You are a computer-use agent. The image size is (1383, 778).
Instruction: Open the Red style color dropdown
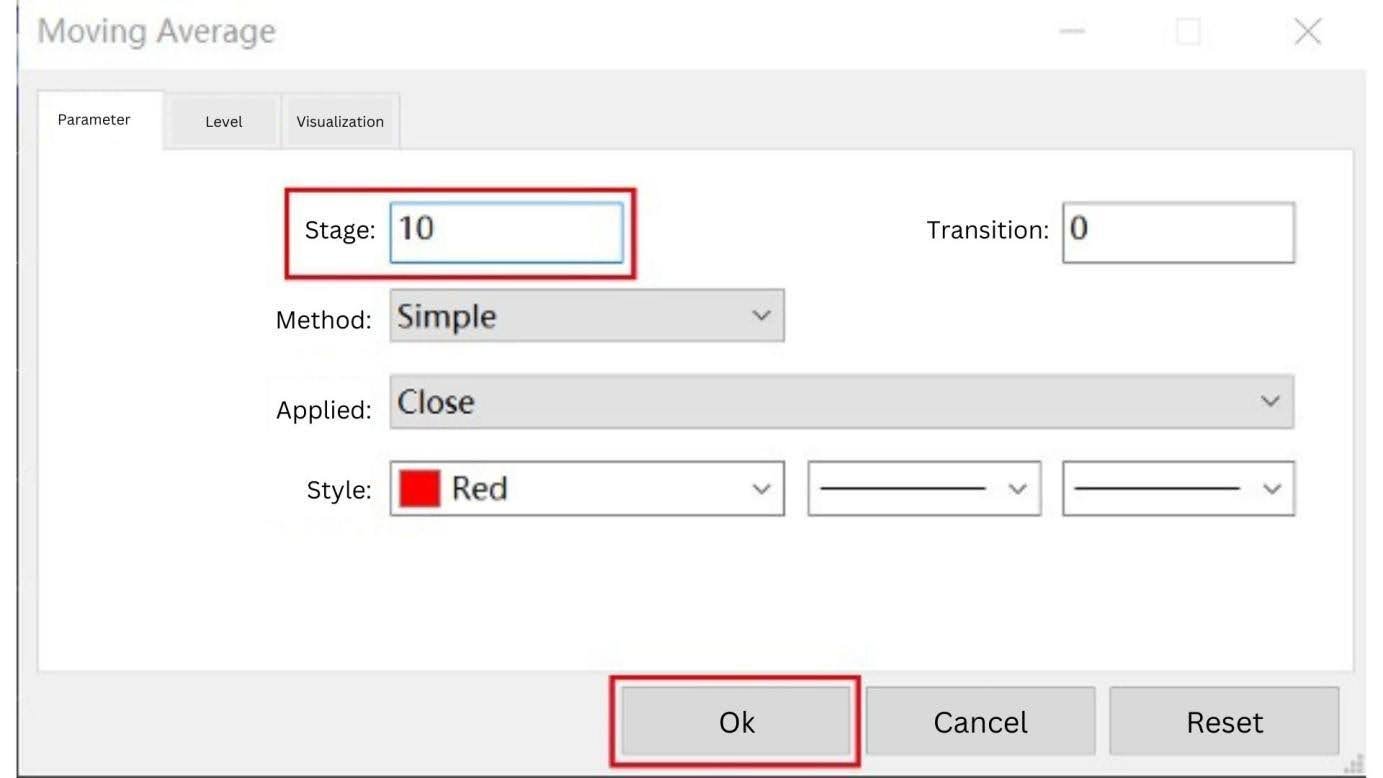(x=586, y=488)
